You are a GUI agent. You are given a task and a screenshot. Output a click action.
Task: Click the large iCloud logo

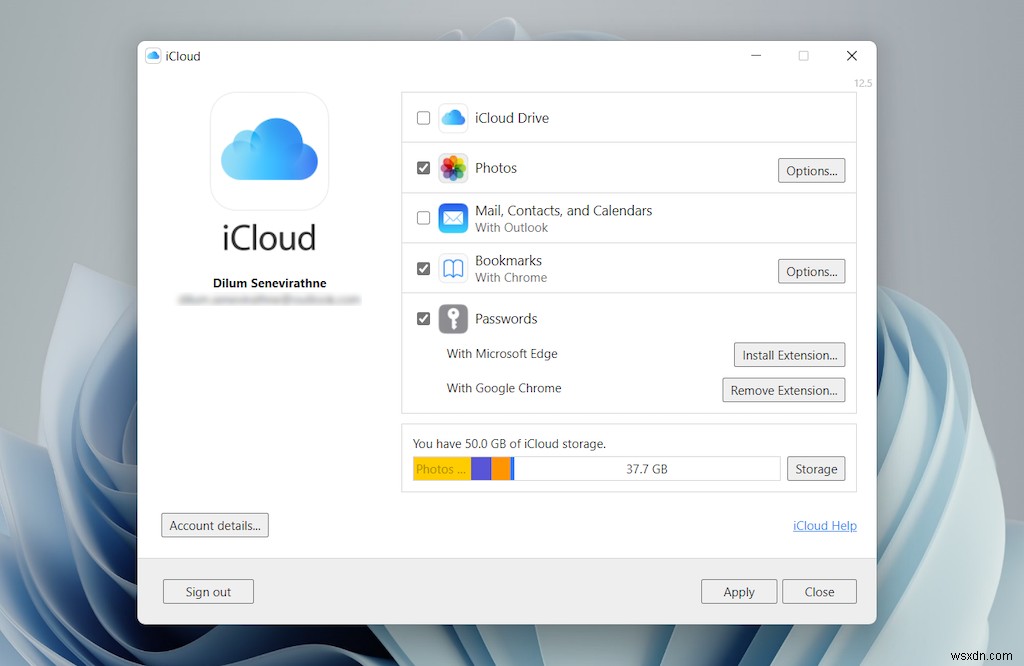coord(268,151)
